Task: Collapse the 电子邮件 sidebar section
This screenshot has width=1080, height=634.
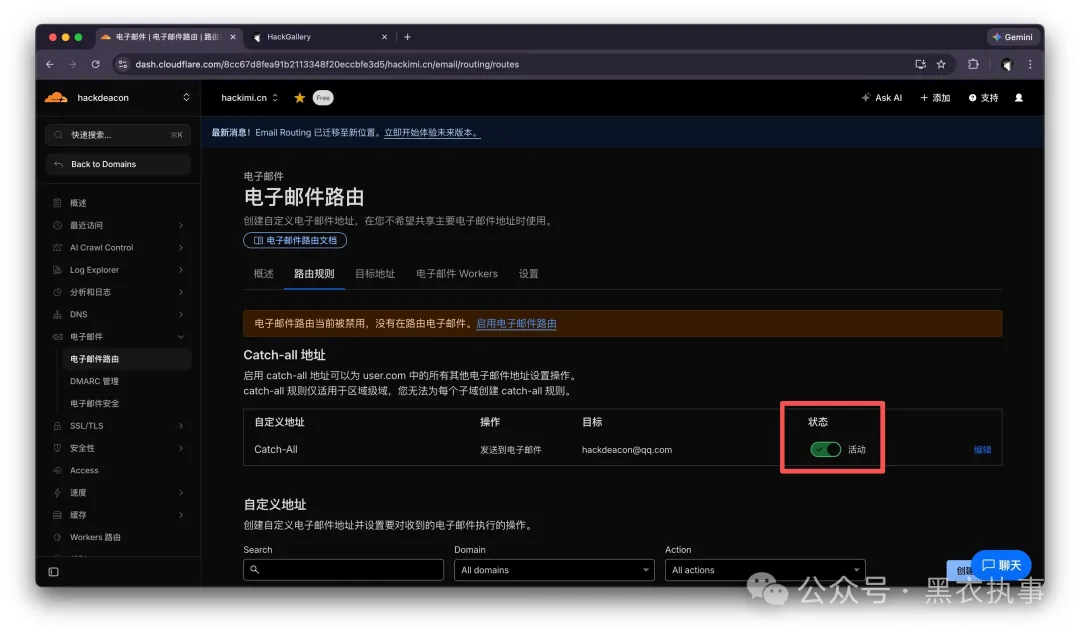Action: 118,336
